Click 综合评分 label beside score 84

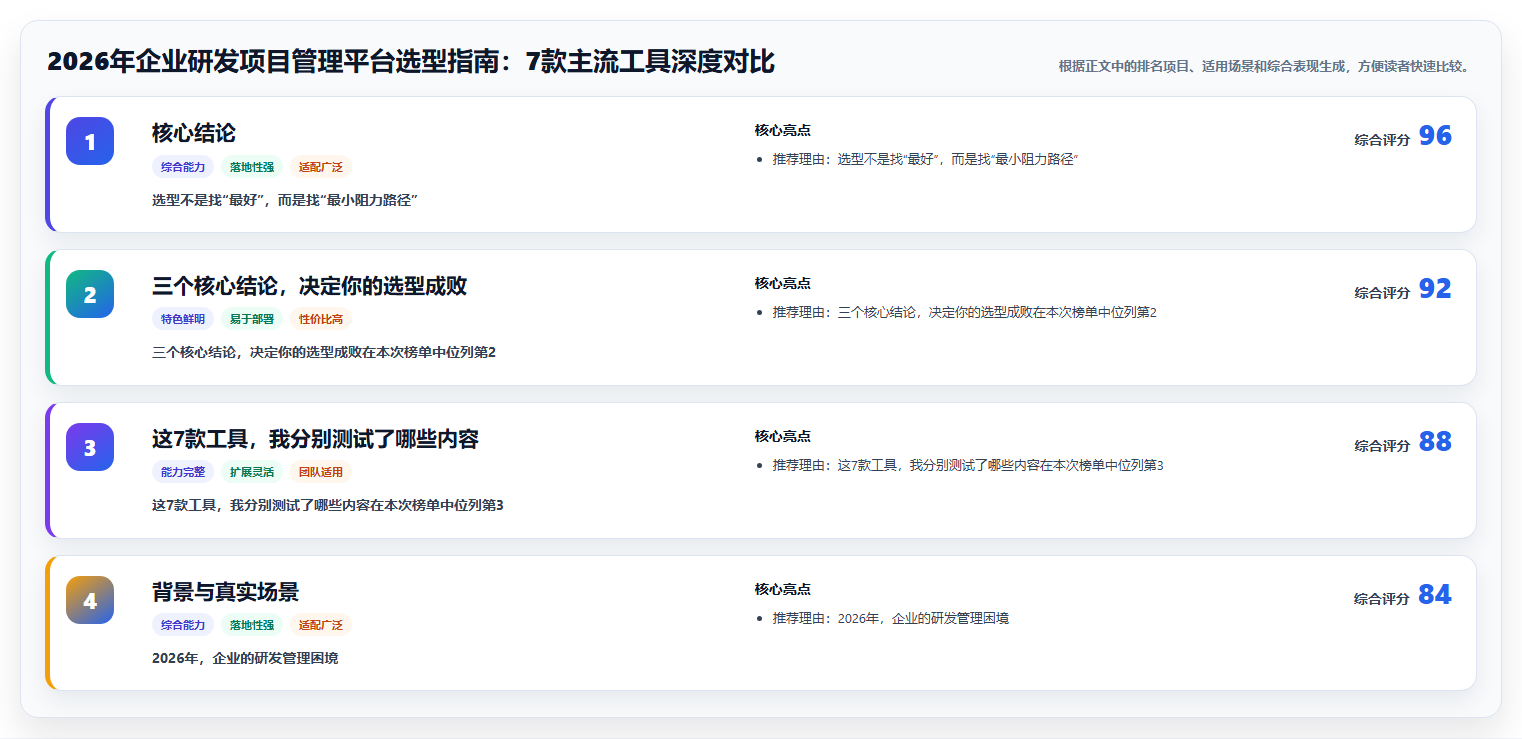(x=1382, y=599)
